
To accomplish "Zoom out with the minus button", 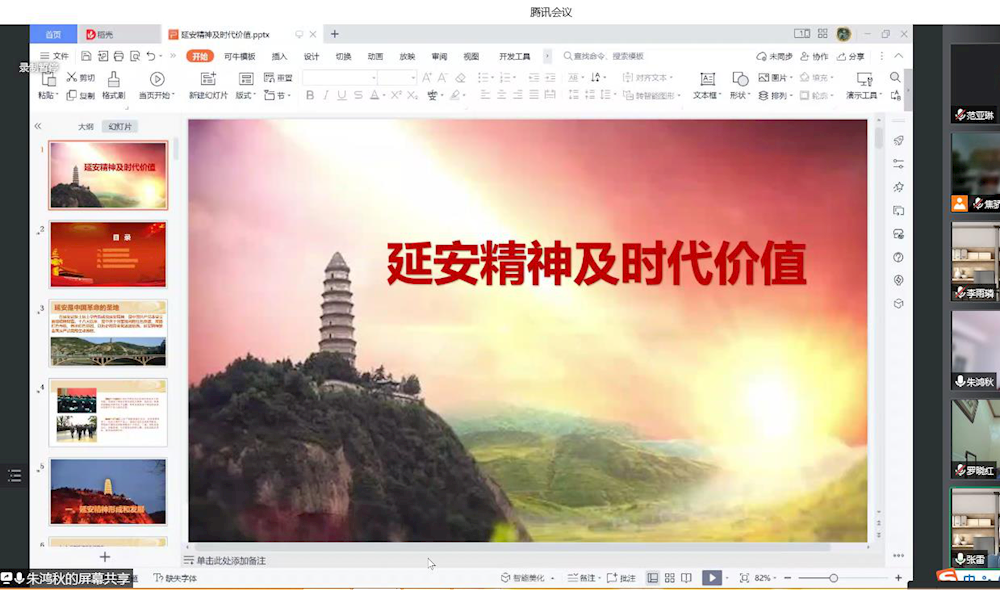I will 788,578.
